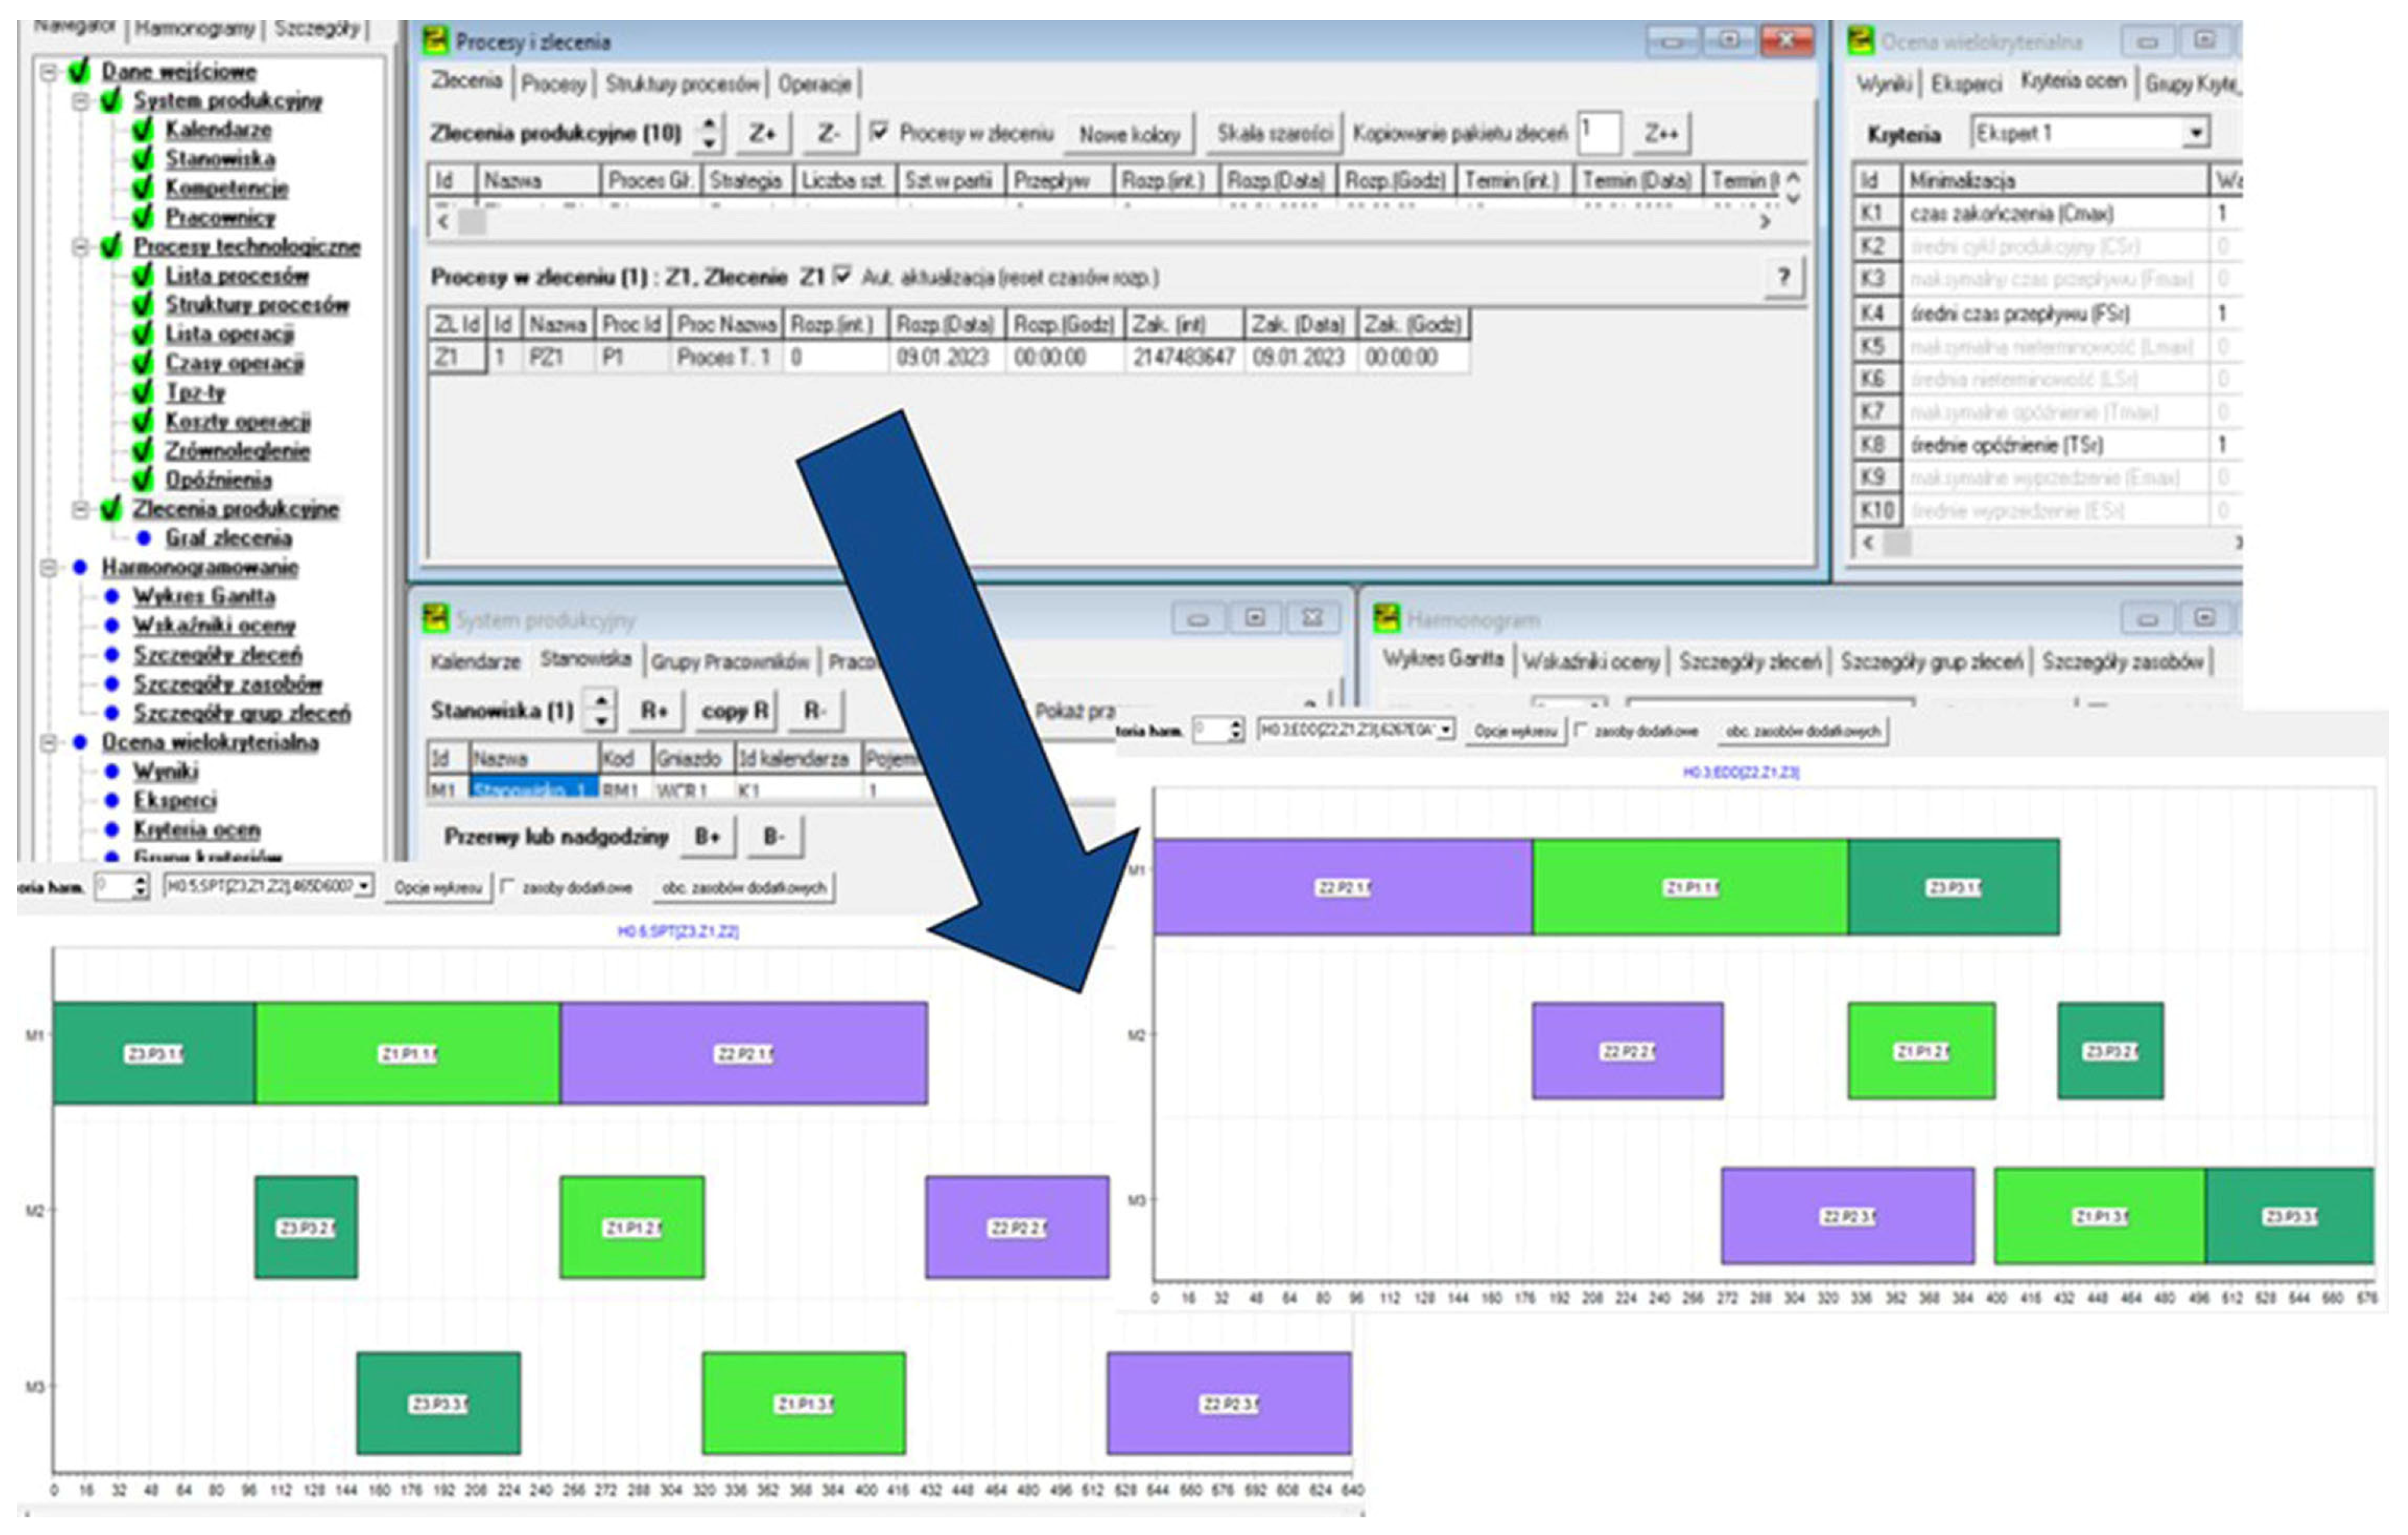Switch to the Struktury procesów tab
This screenshot has width=2408, height=1535.
point(682,84)
